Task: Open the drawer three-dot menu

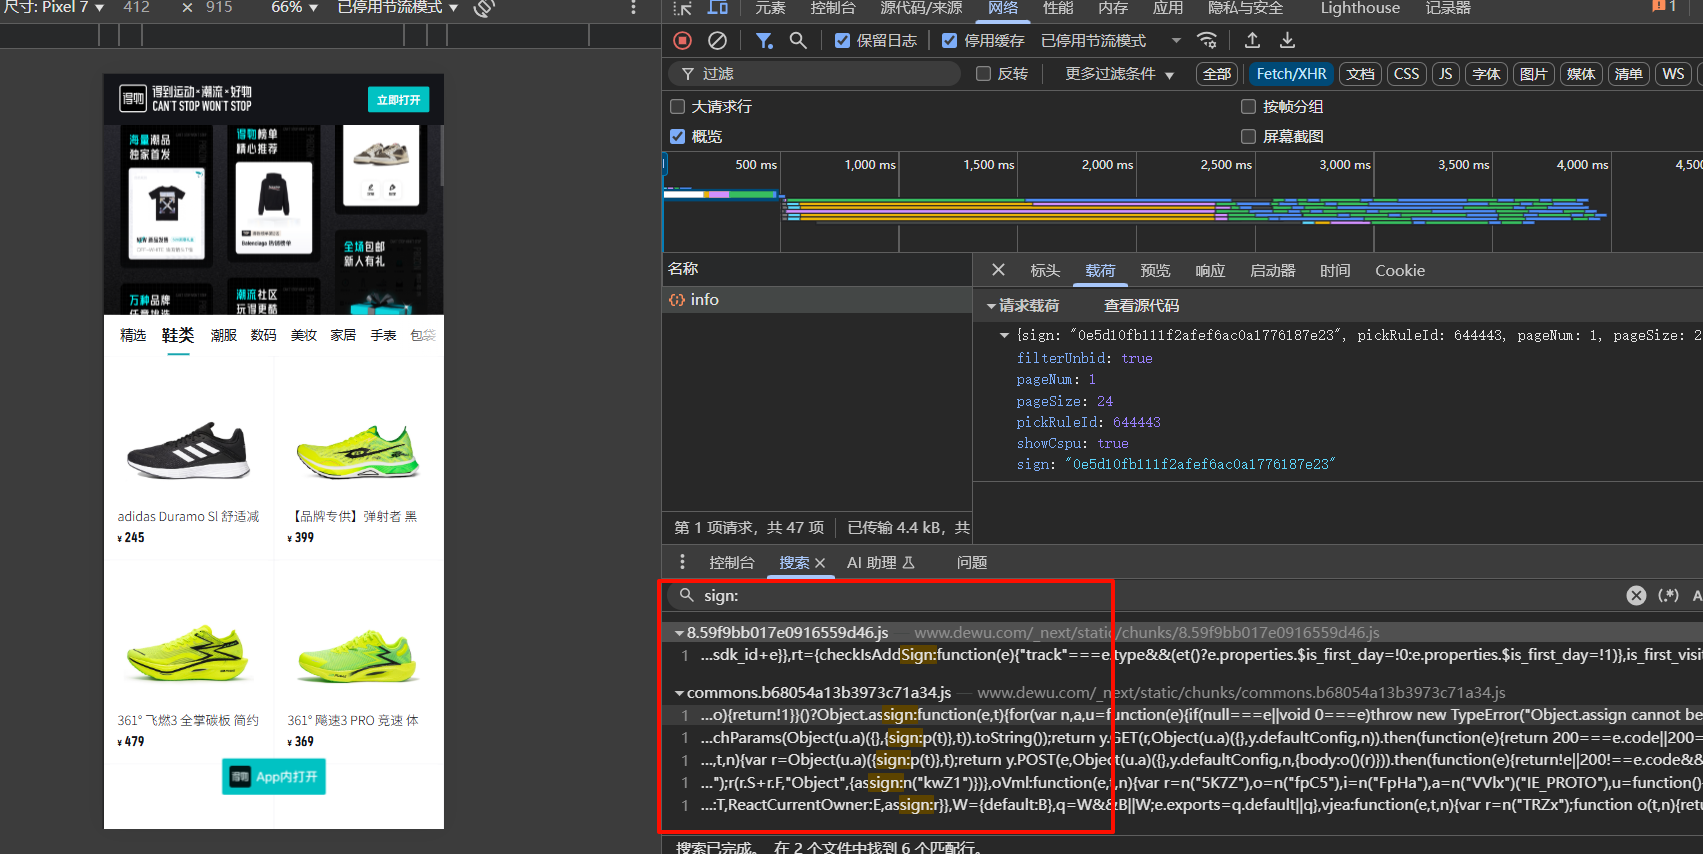Action: [683, 562]
